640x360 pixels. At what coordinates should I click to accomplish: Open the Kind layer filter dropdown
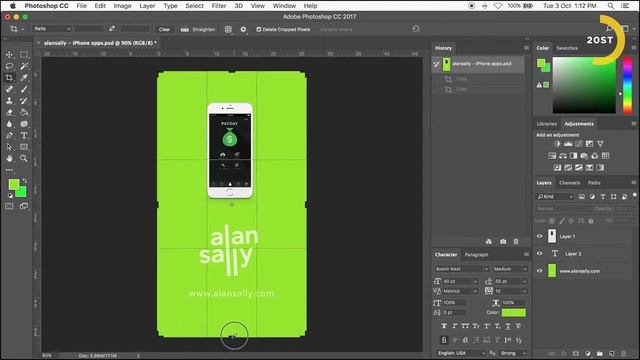tap(555, 197)
